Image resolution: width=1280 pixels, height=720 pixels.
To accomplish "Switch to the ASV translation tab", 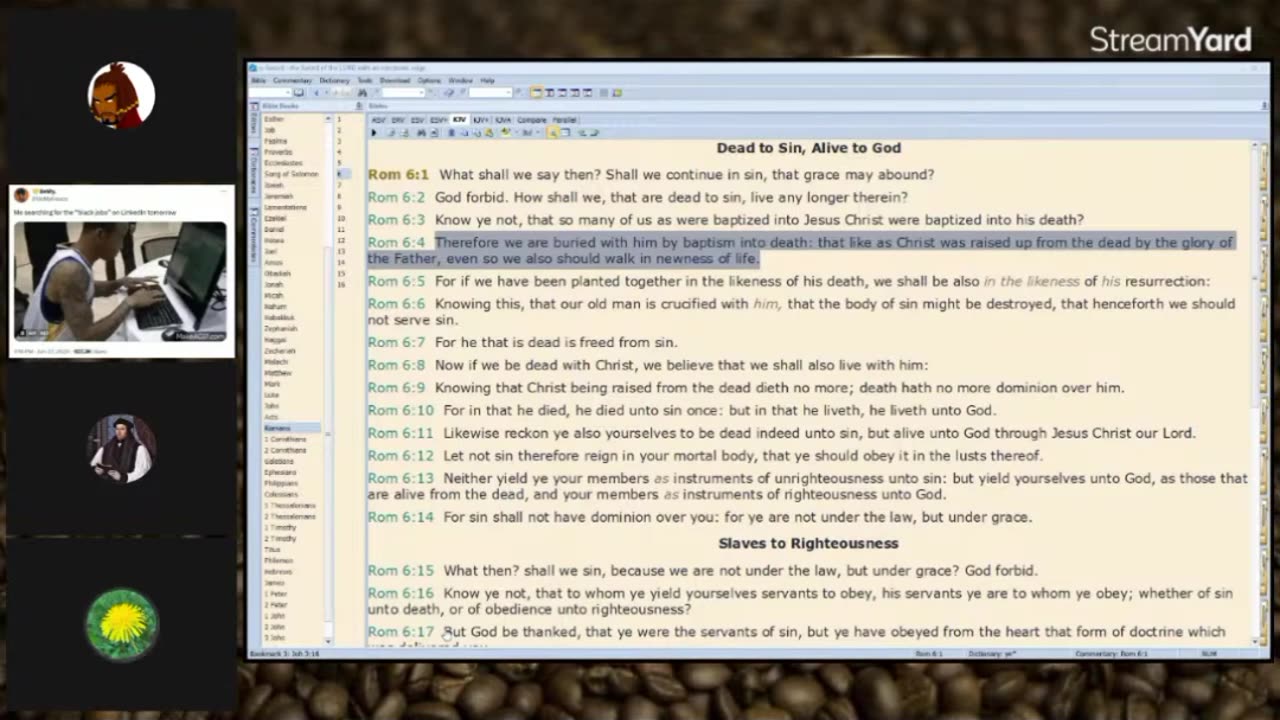I will (379, 120).
